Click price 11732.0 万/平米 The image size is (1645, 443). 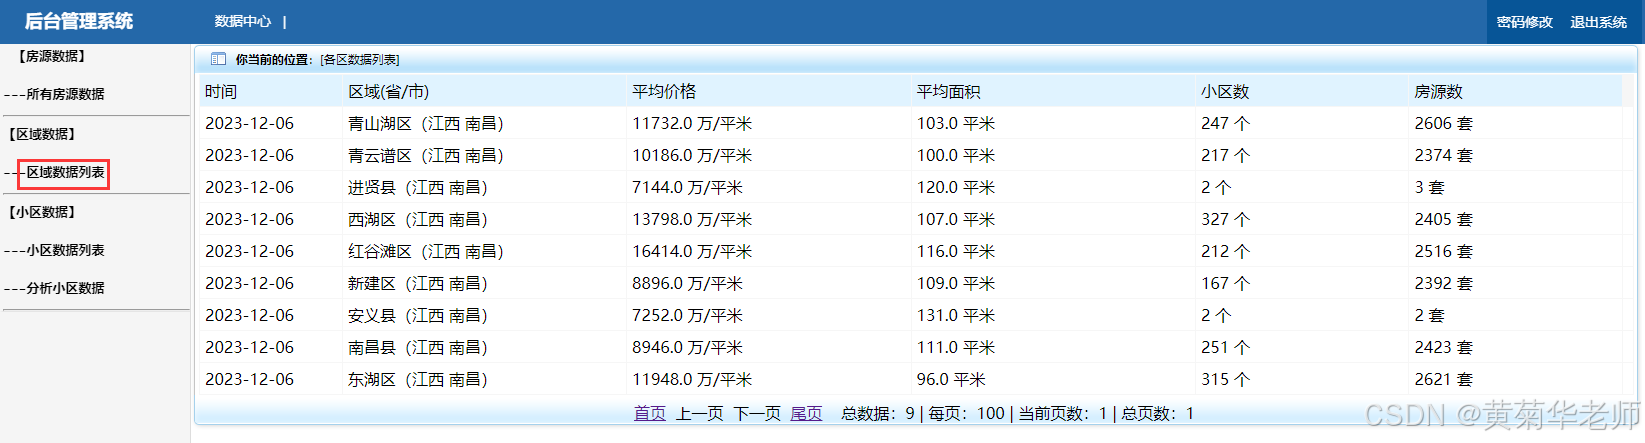pyautogui.click(x=692, y=123)
